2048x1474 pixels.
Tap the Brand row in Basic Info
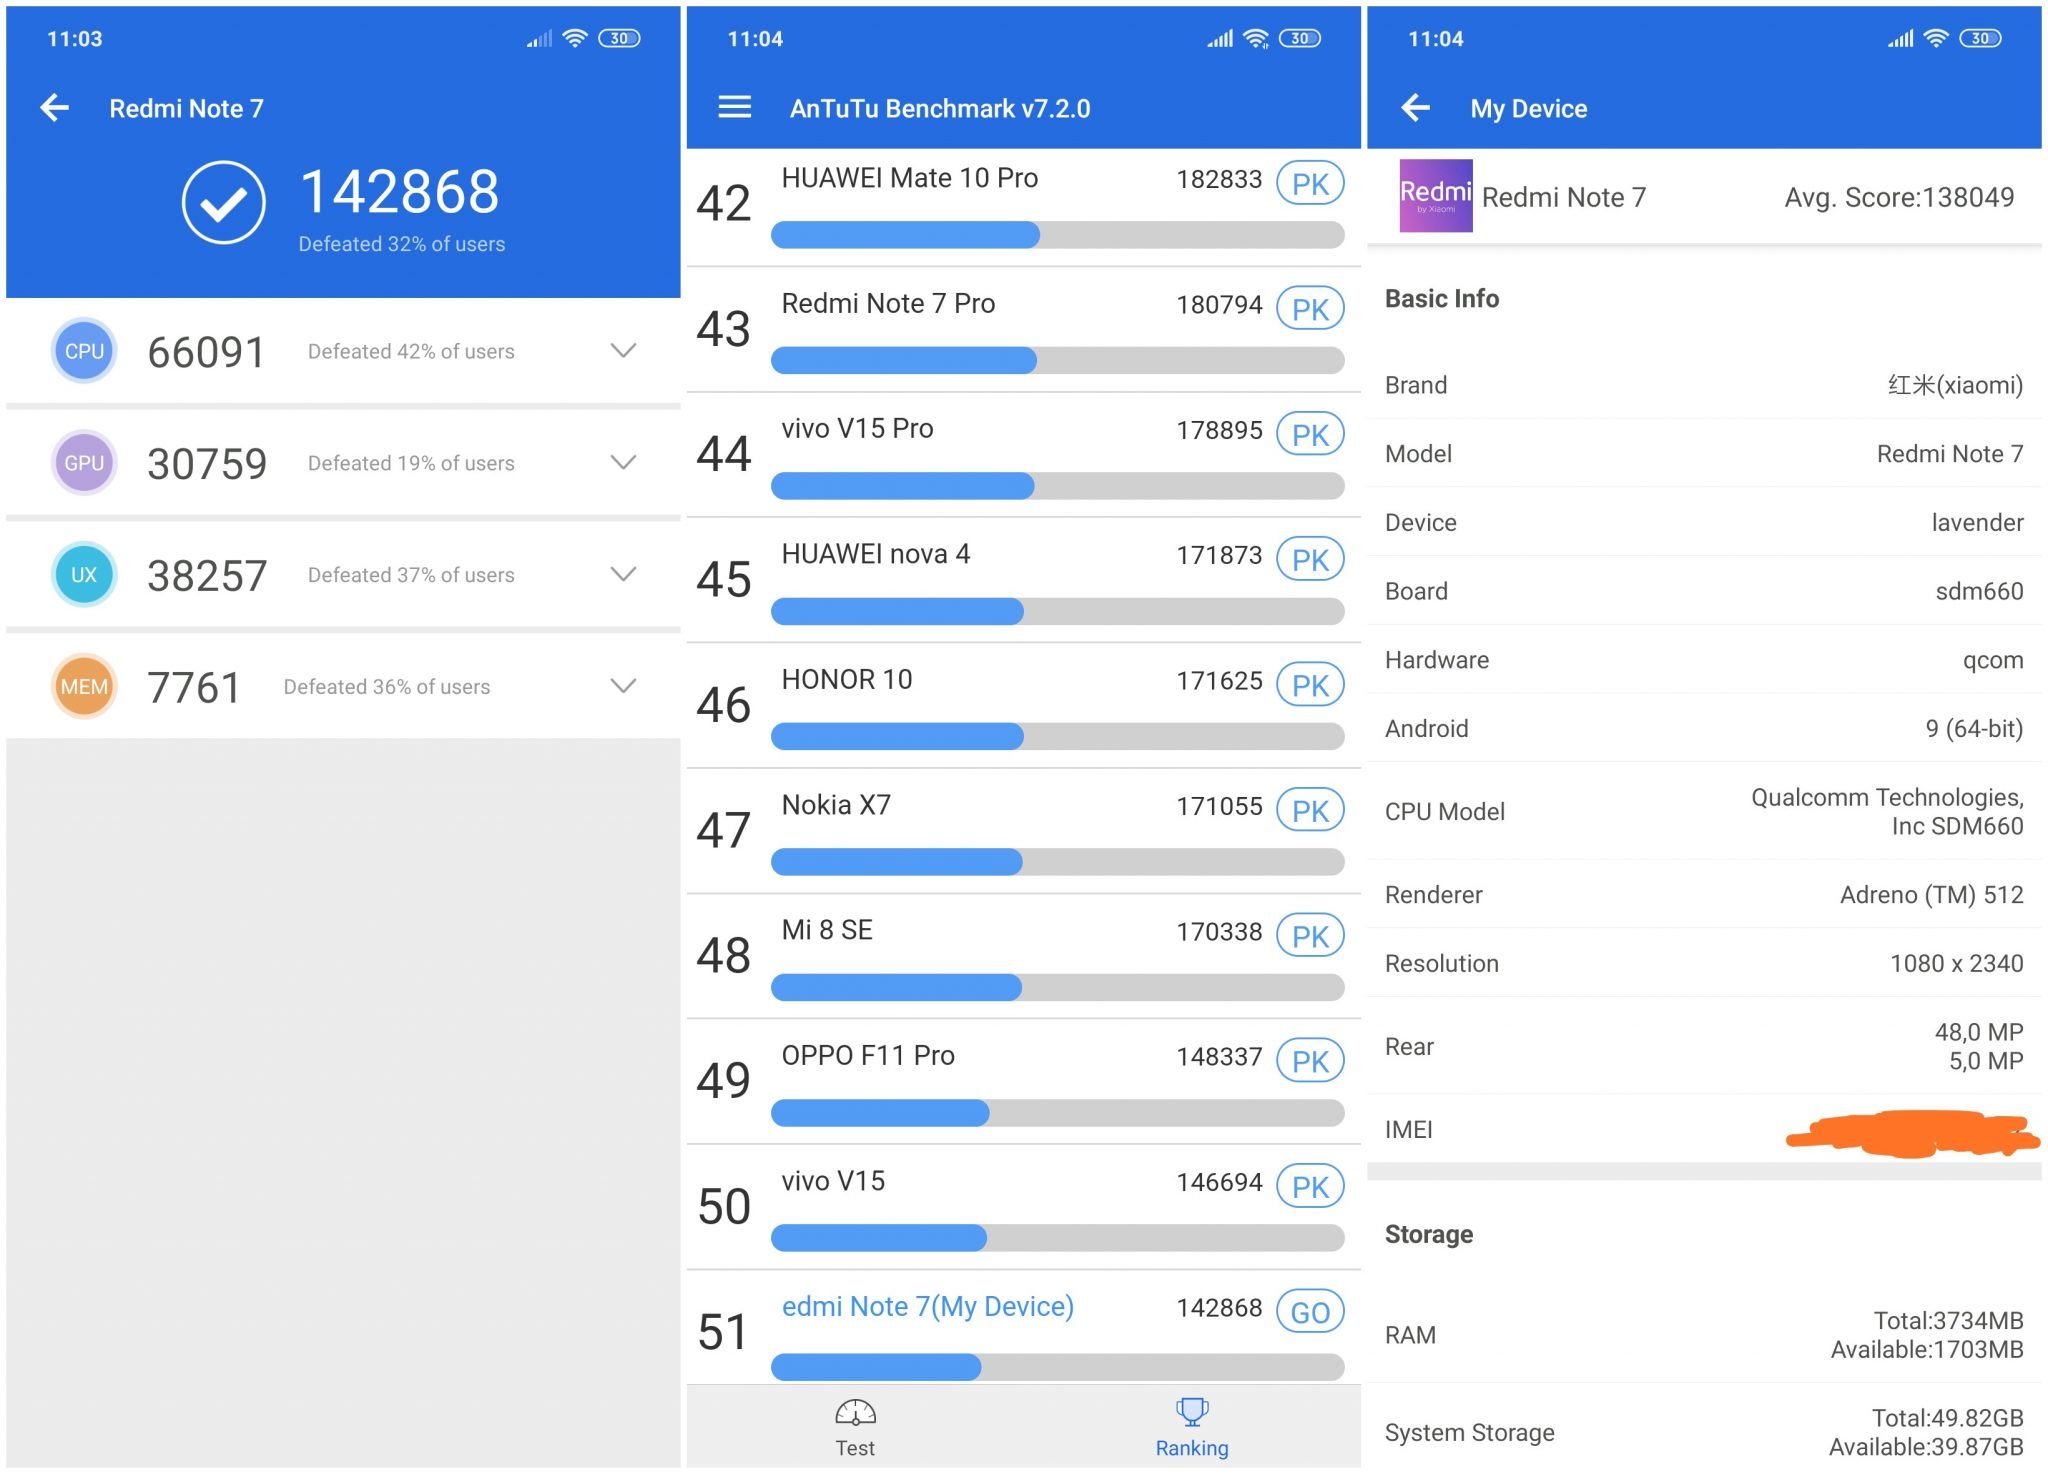tap(1704, 385)
